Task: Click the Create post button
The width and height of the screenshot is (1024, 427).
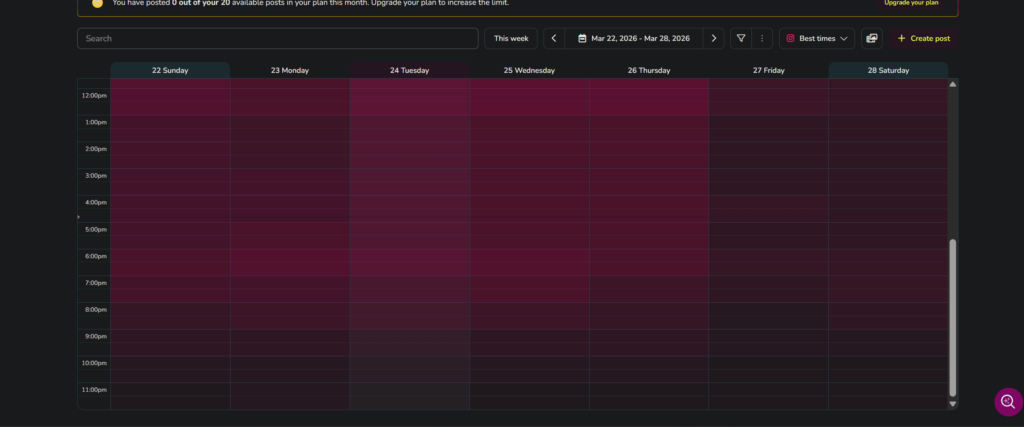Action: 923,39
